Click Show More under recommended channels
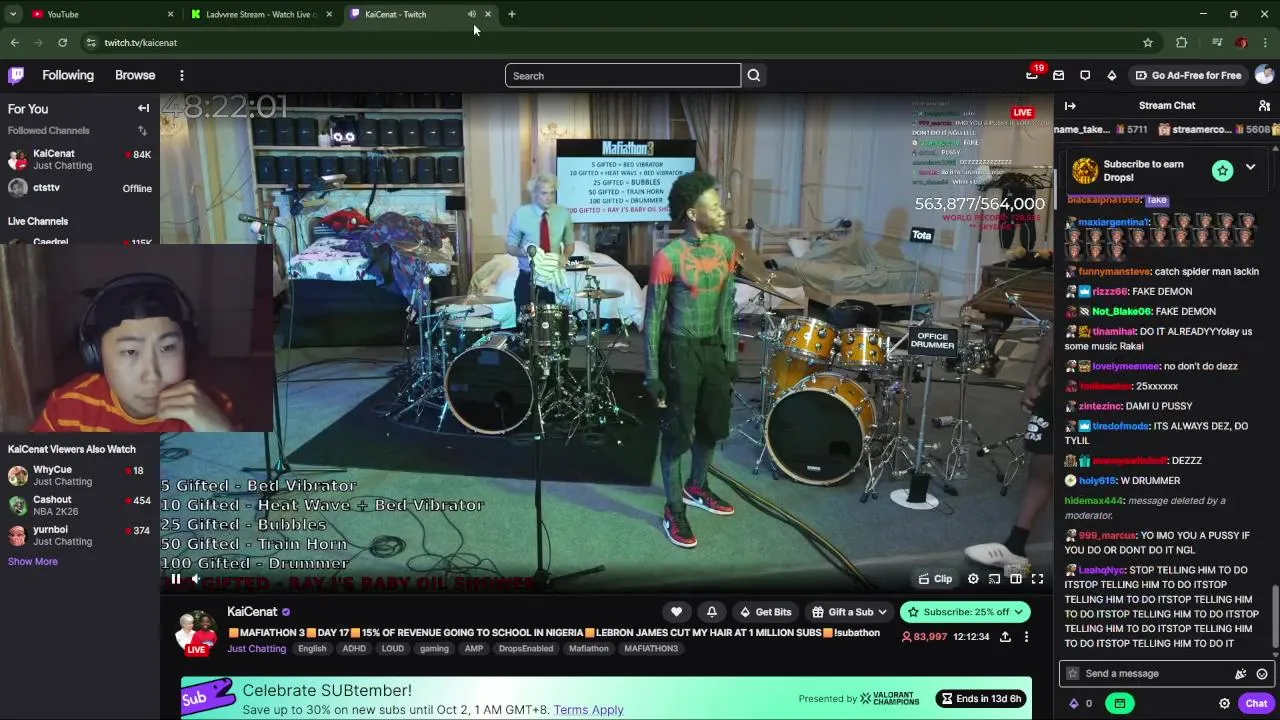Screen dimensions: 1280x720 click(33, 561)
